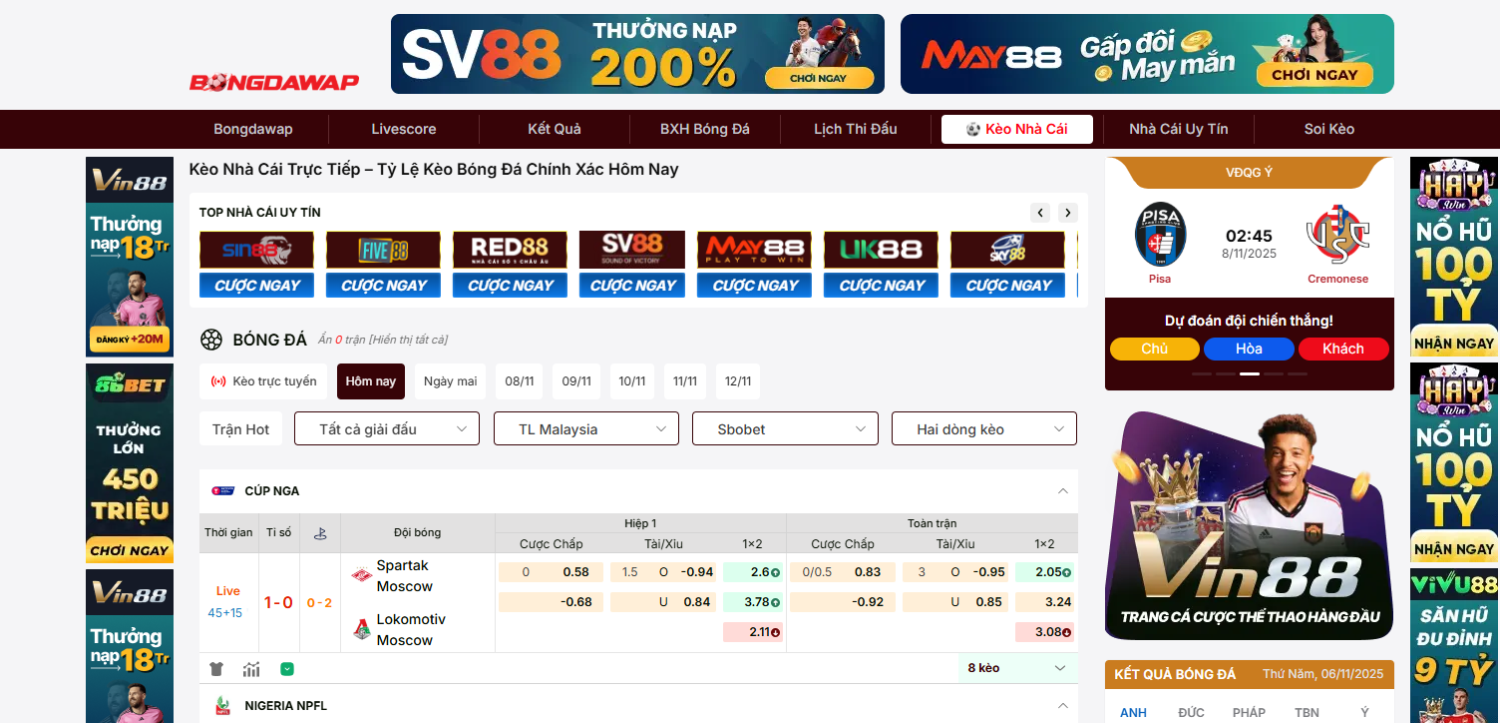Open the match statistics chart icon
Image resolution: width=1500 pixels, height=723 pixels.
251,669
